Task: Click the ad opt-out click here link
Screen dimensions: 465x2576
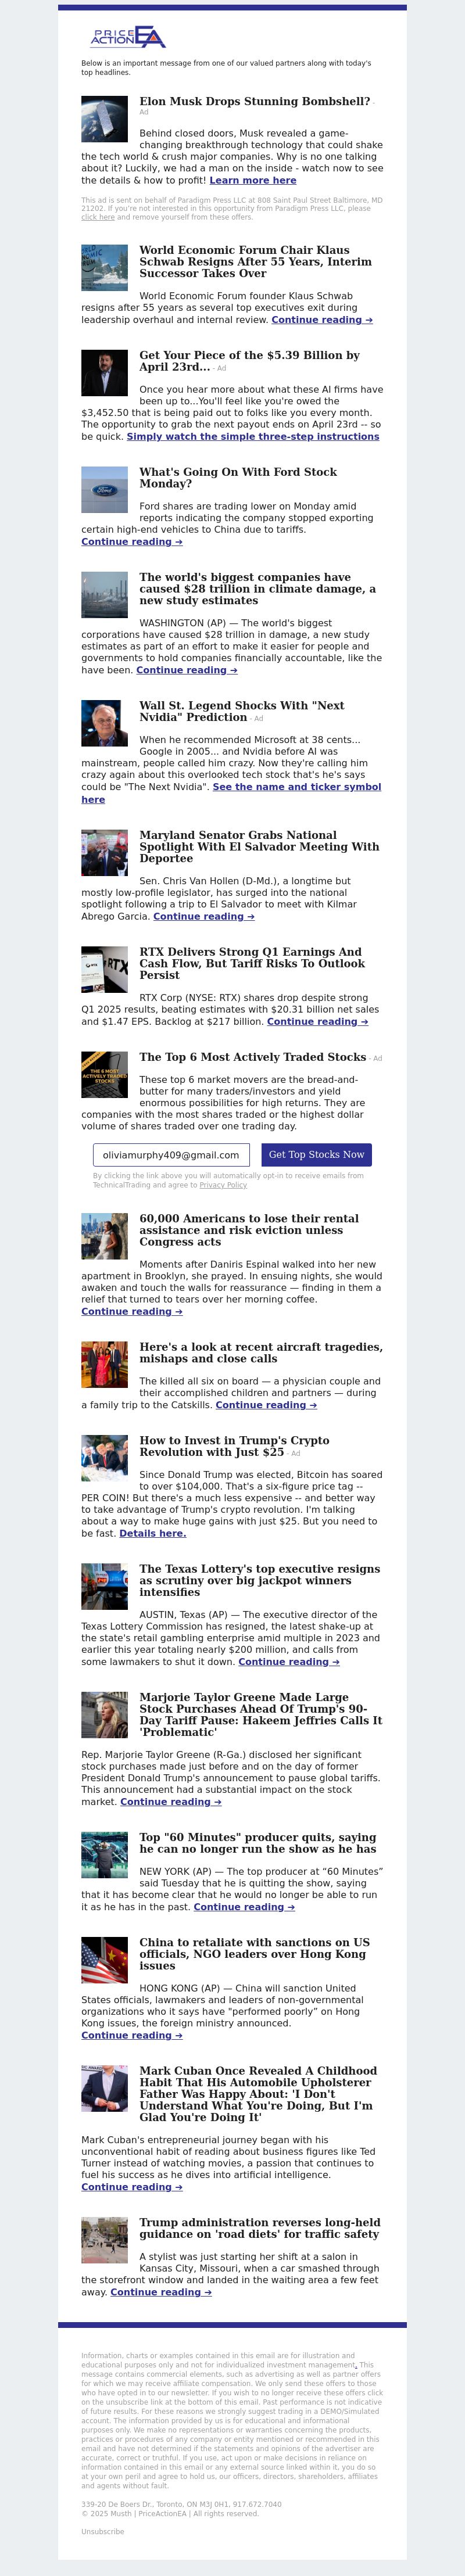Action: pos(98,217)
